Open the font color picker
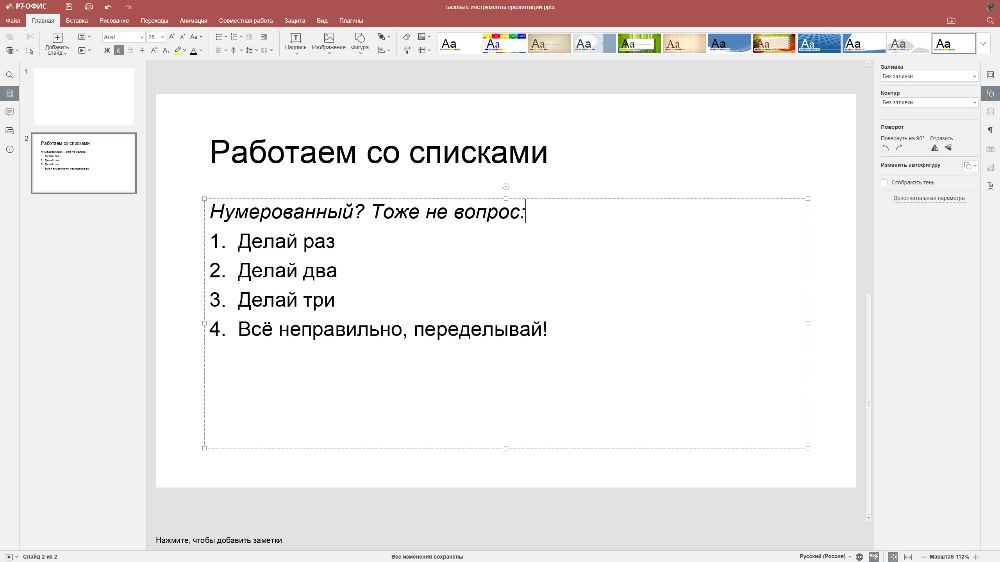Screen dimensions: 1000x562 194,49
